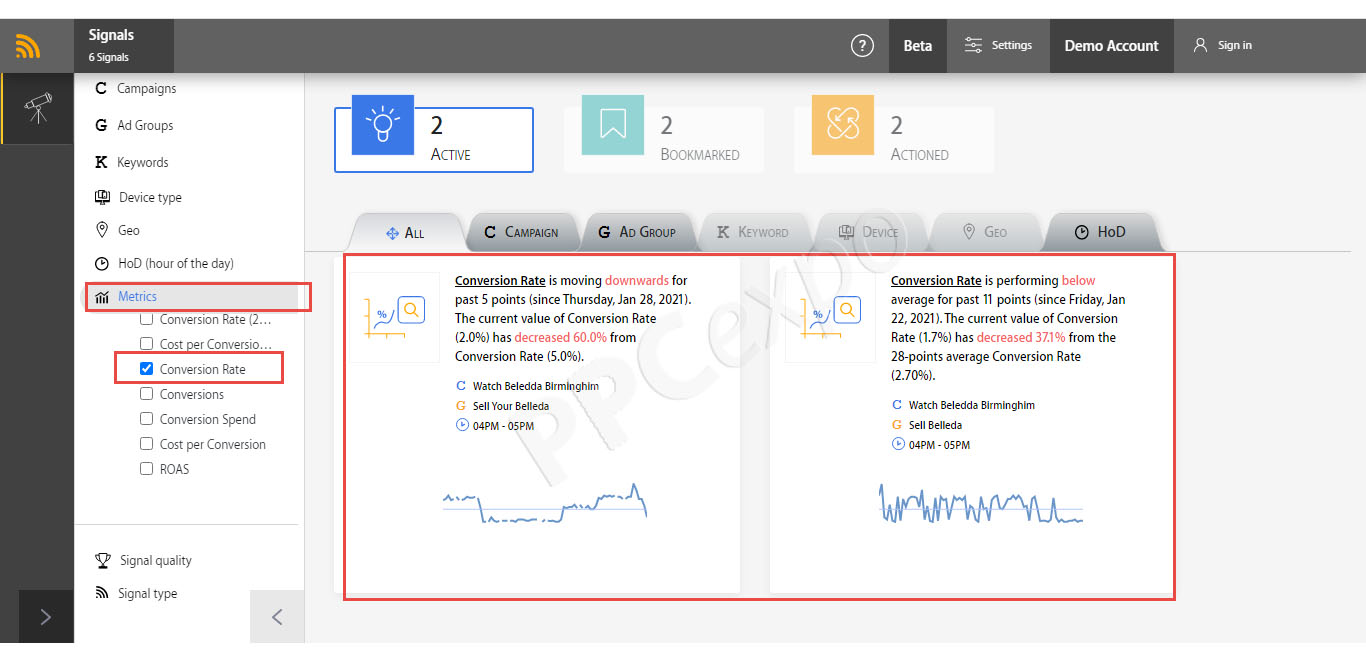
Task: Click the Sign in link
Action: point(1223,45)
